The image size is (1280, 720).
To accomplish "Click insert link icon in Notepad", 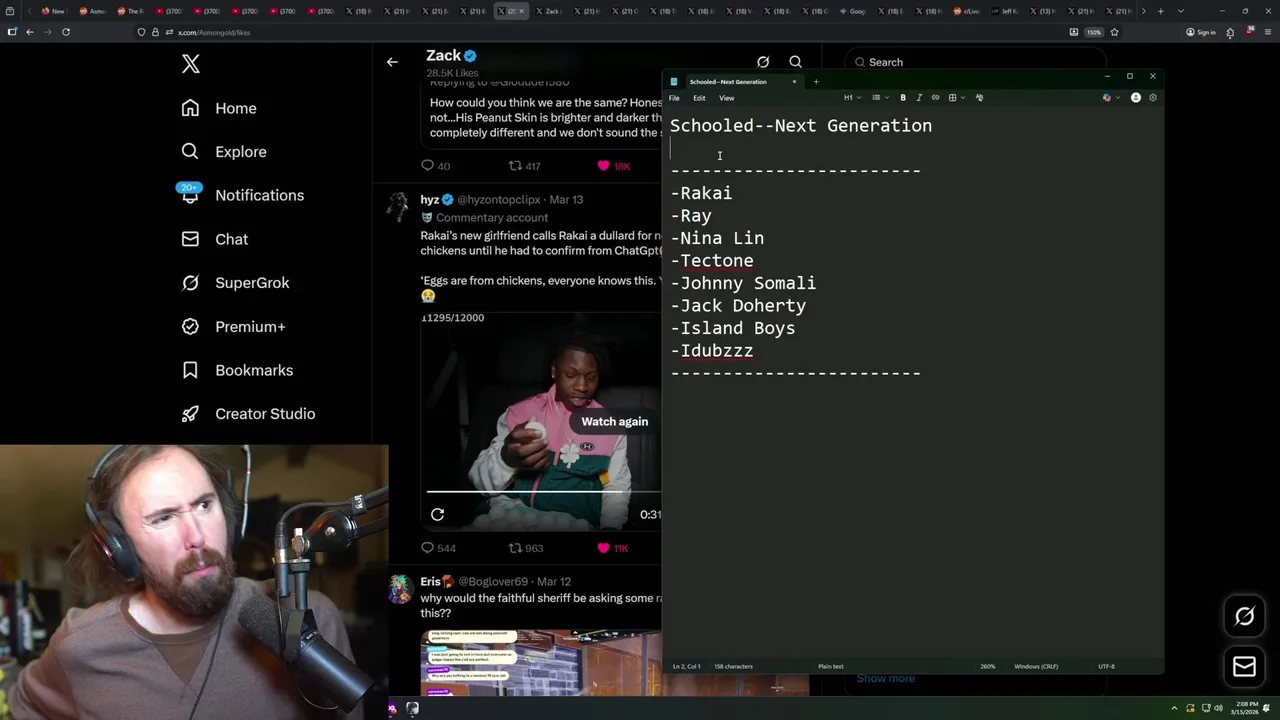I will tap(935, 98).
